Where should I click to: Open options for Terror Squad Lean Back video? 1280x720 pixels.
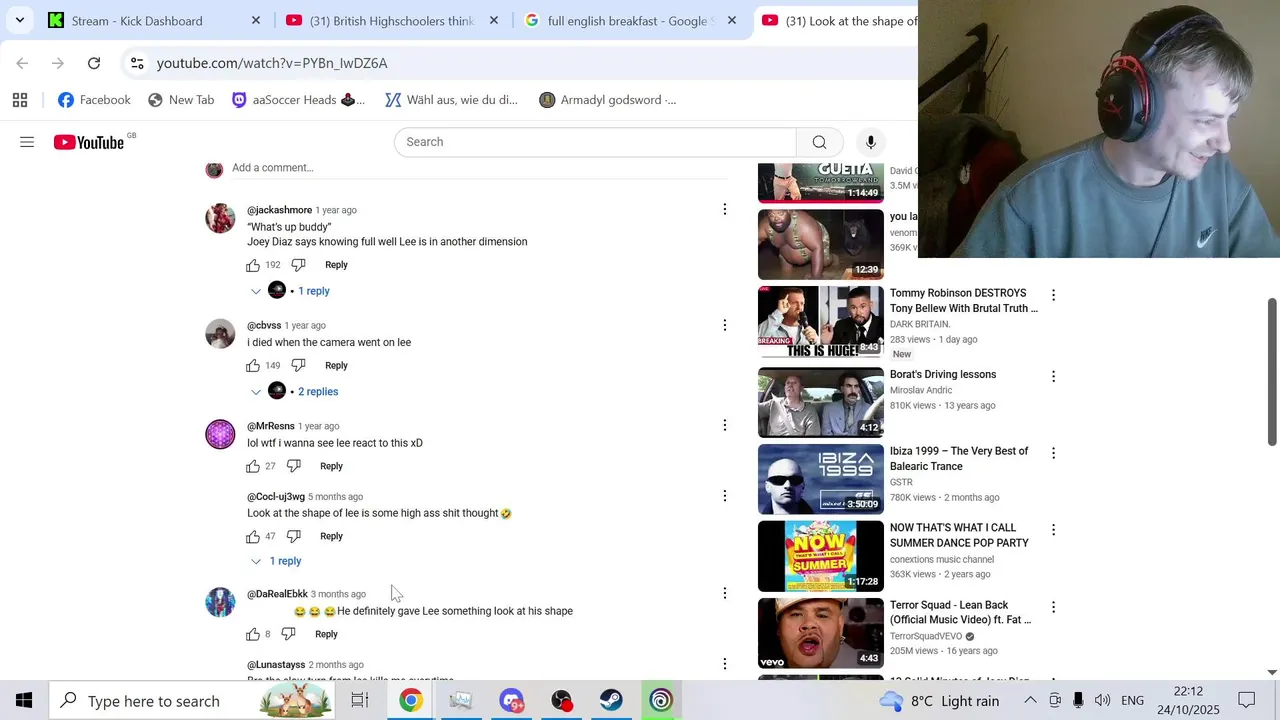coord(1053,607)
